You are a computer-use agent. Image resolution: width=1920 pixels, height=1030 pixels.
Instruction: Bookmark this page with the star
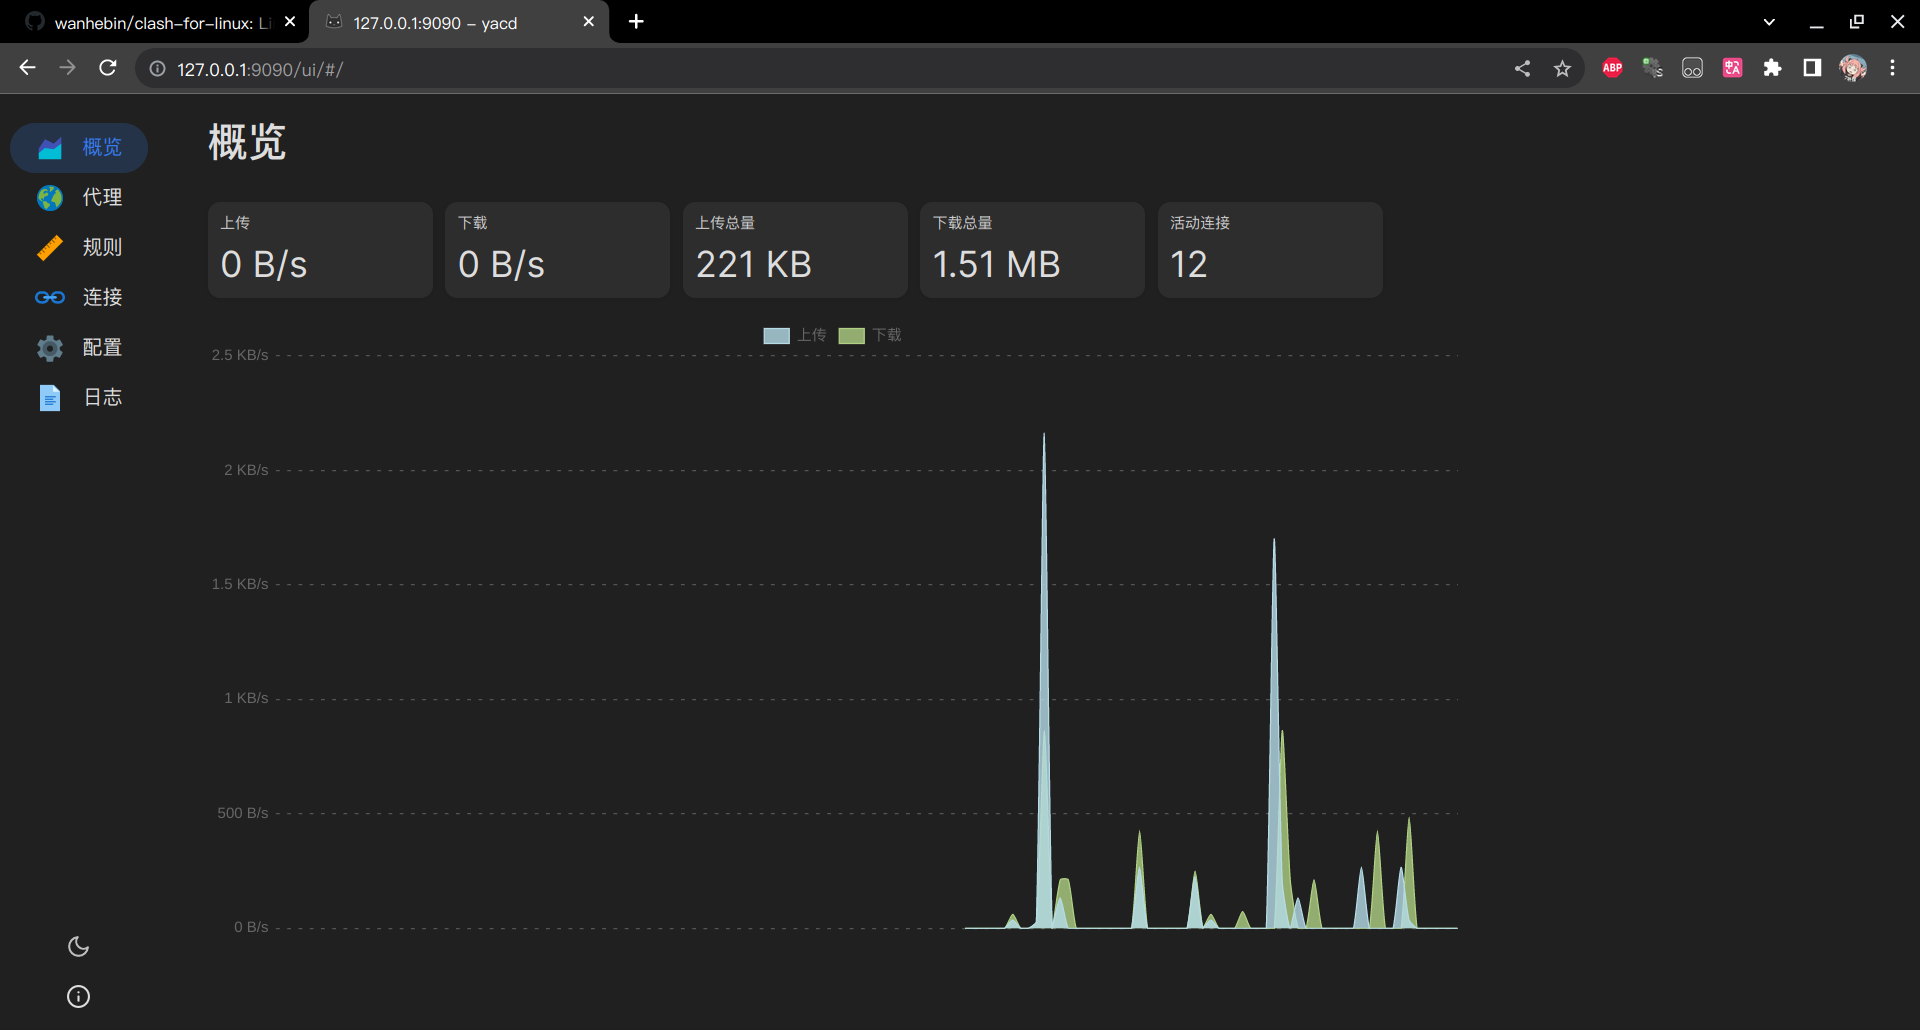point(1562,68)
